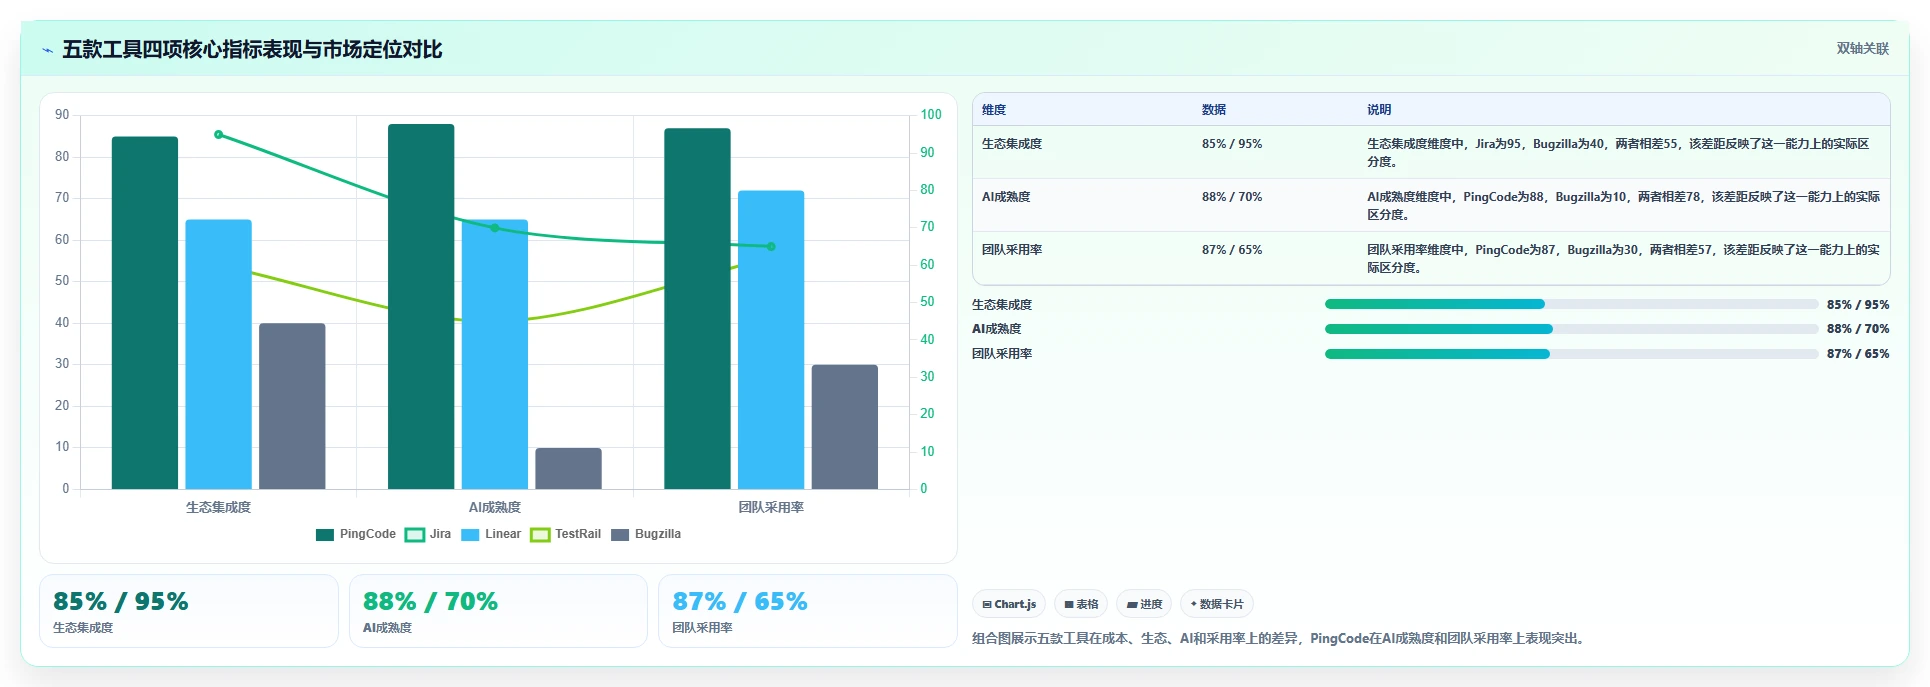Click the 双轴关联 label
Viewport: 1930px width, 687px height.
(x=1863, y=48)
